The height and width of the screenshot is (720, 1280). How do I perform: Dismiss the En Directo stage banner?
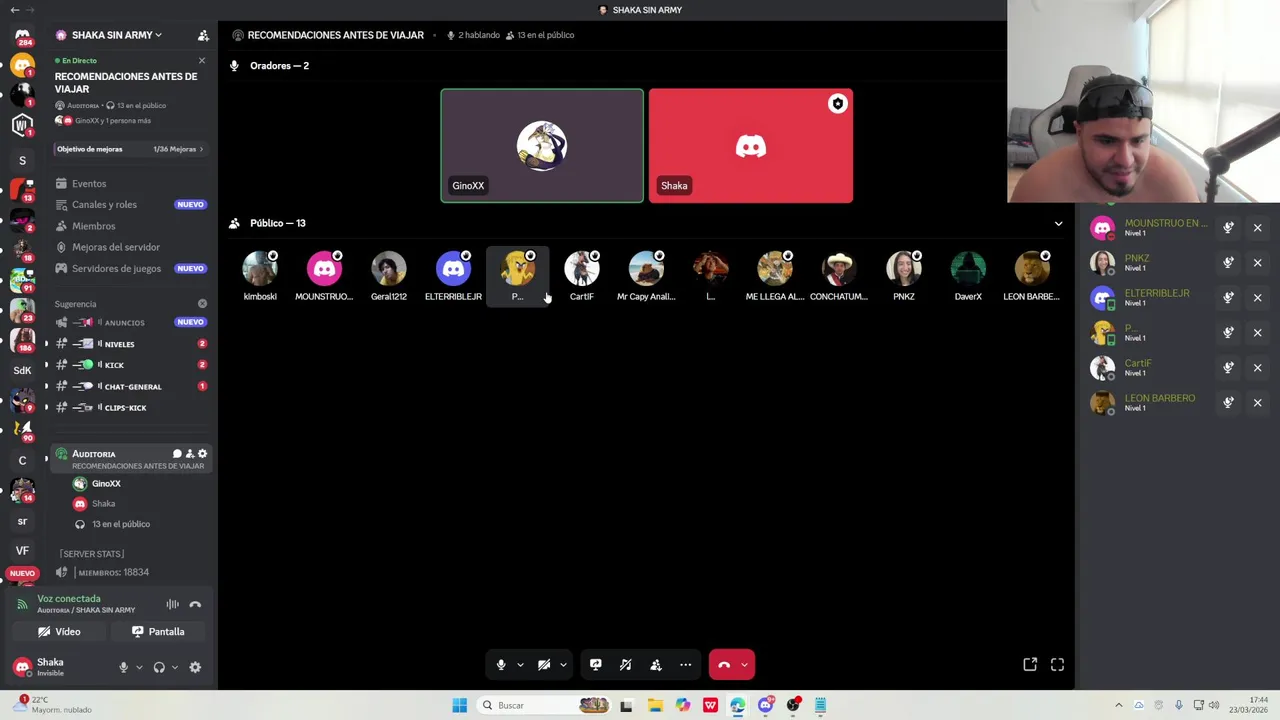(202, 61)
